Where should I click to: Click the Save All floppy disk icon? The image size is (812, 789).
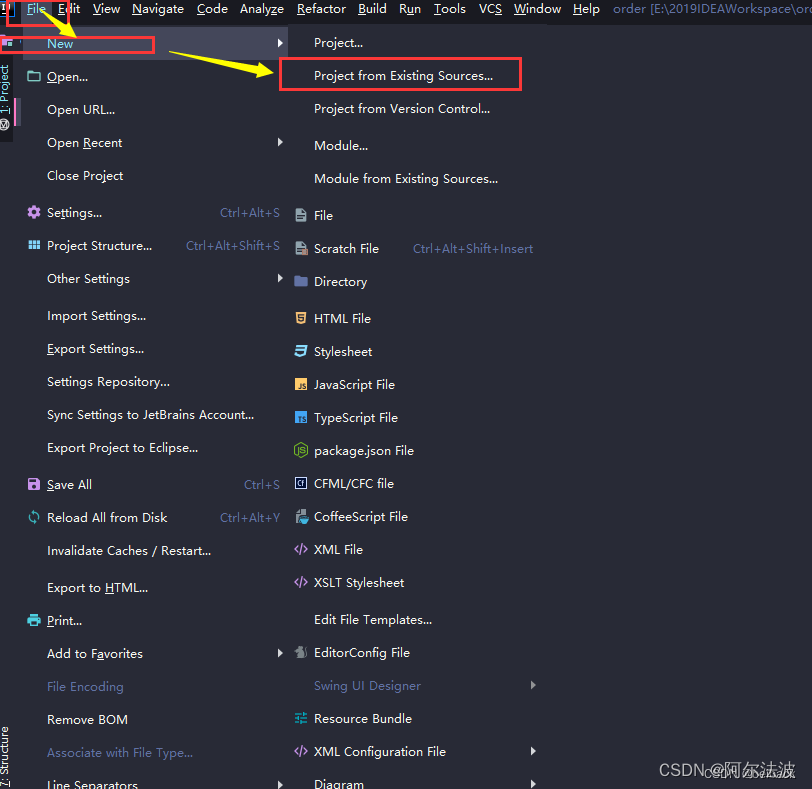pyautogui.click(x=34, y=485)
